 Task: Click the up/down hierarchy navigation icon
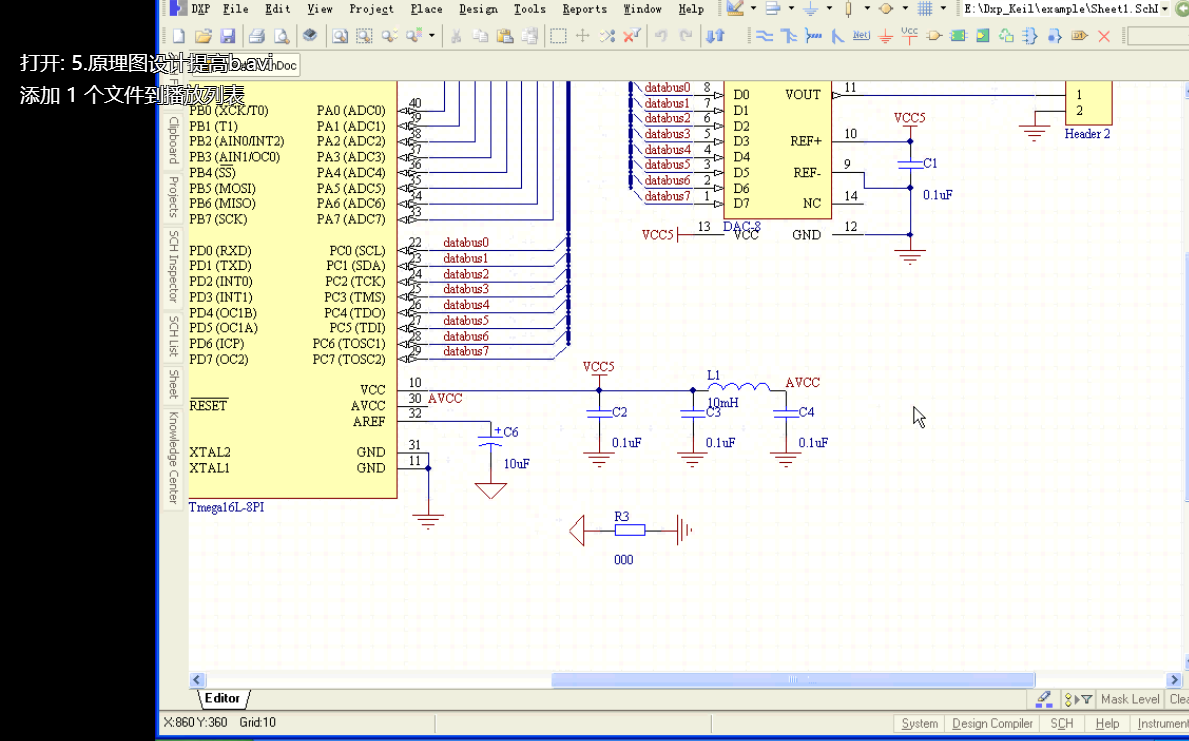(x=715, y=36)
